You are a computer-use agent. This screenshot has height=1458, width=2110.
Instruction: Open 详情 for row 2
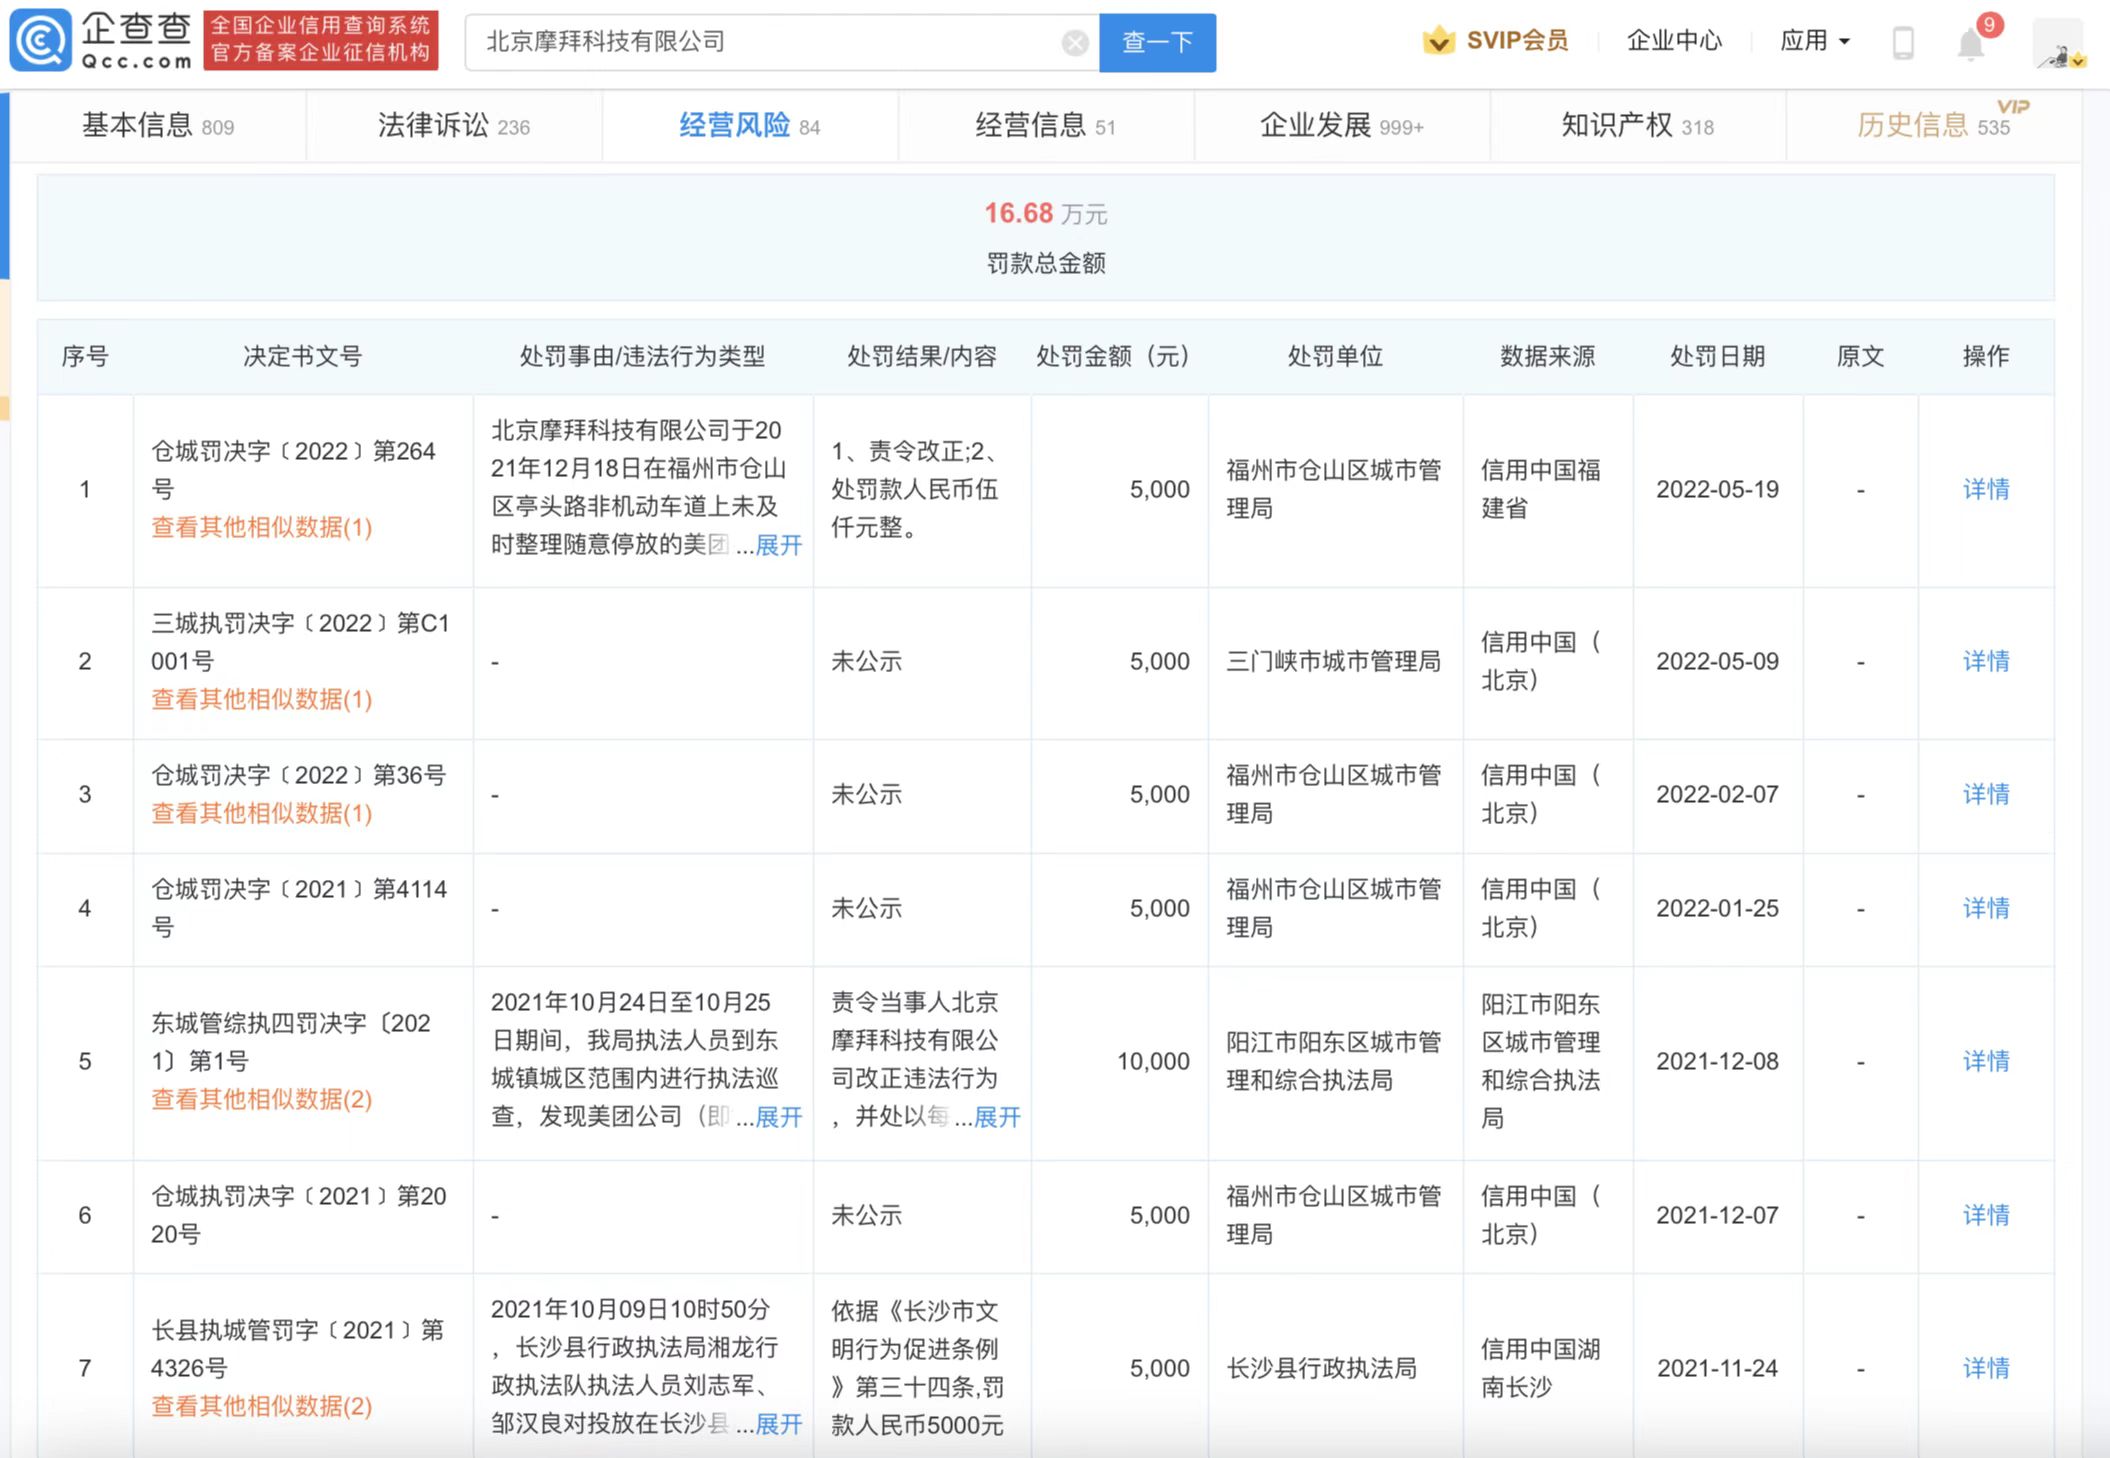pyautogui.click(x=1985, y=661)
